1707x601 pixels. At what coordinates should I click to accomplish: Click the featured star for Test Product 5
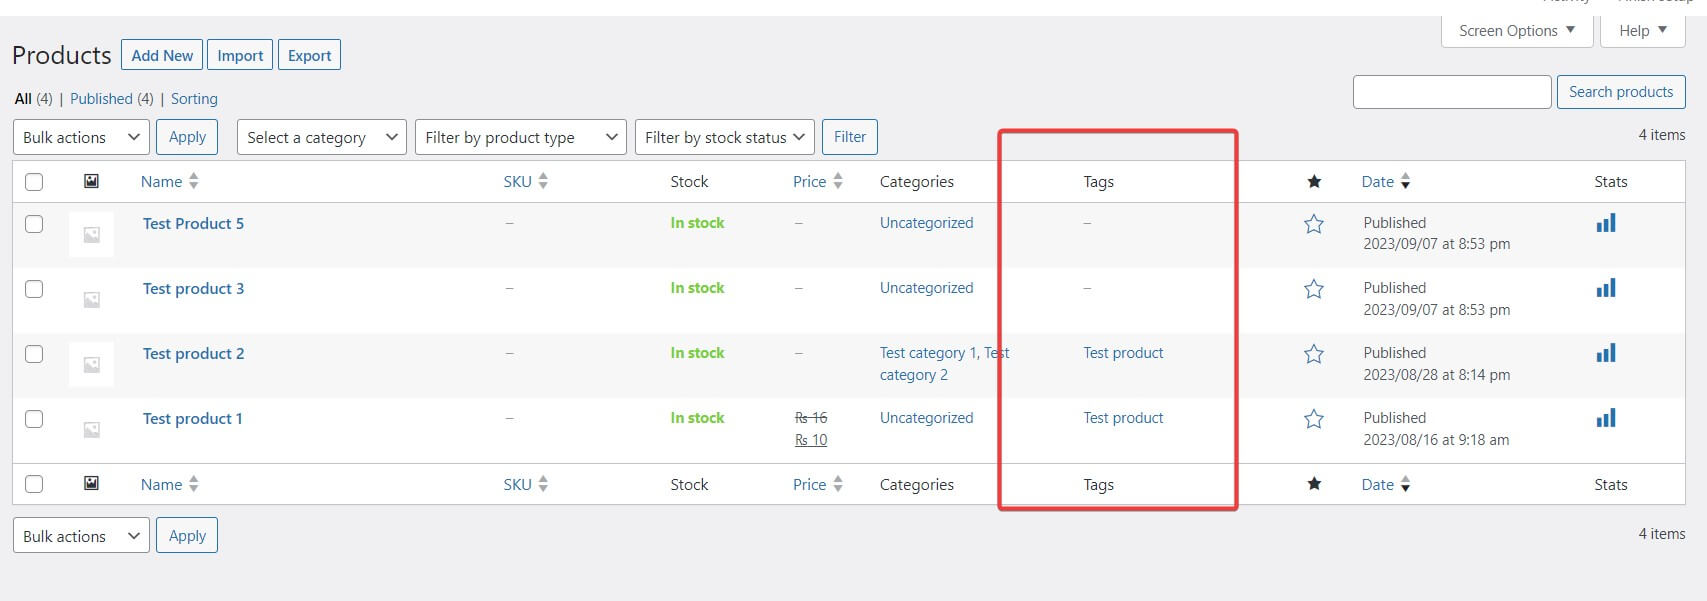(1314, 224)
